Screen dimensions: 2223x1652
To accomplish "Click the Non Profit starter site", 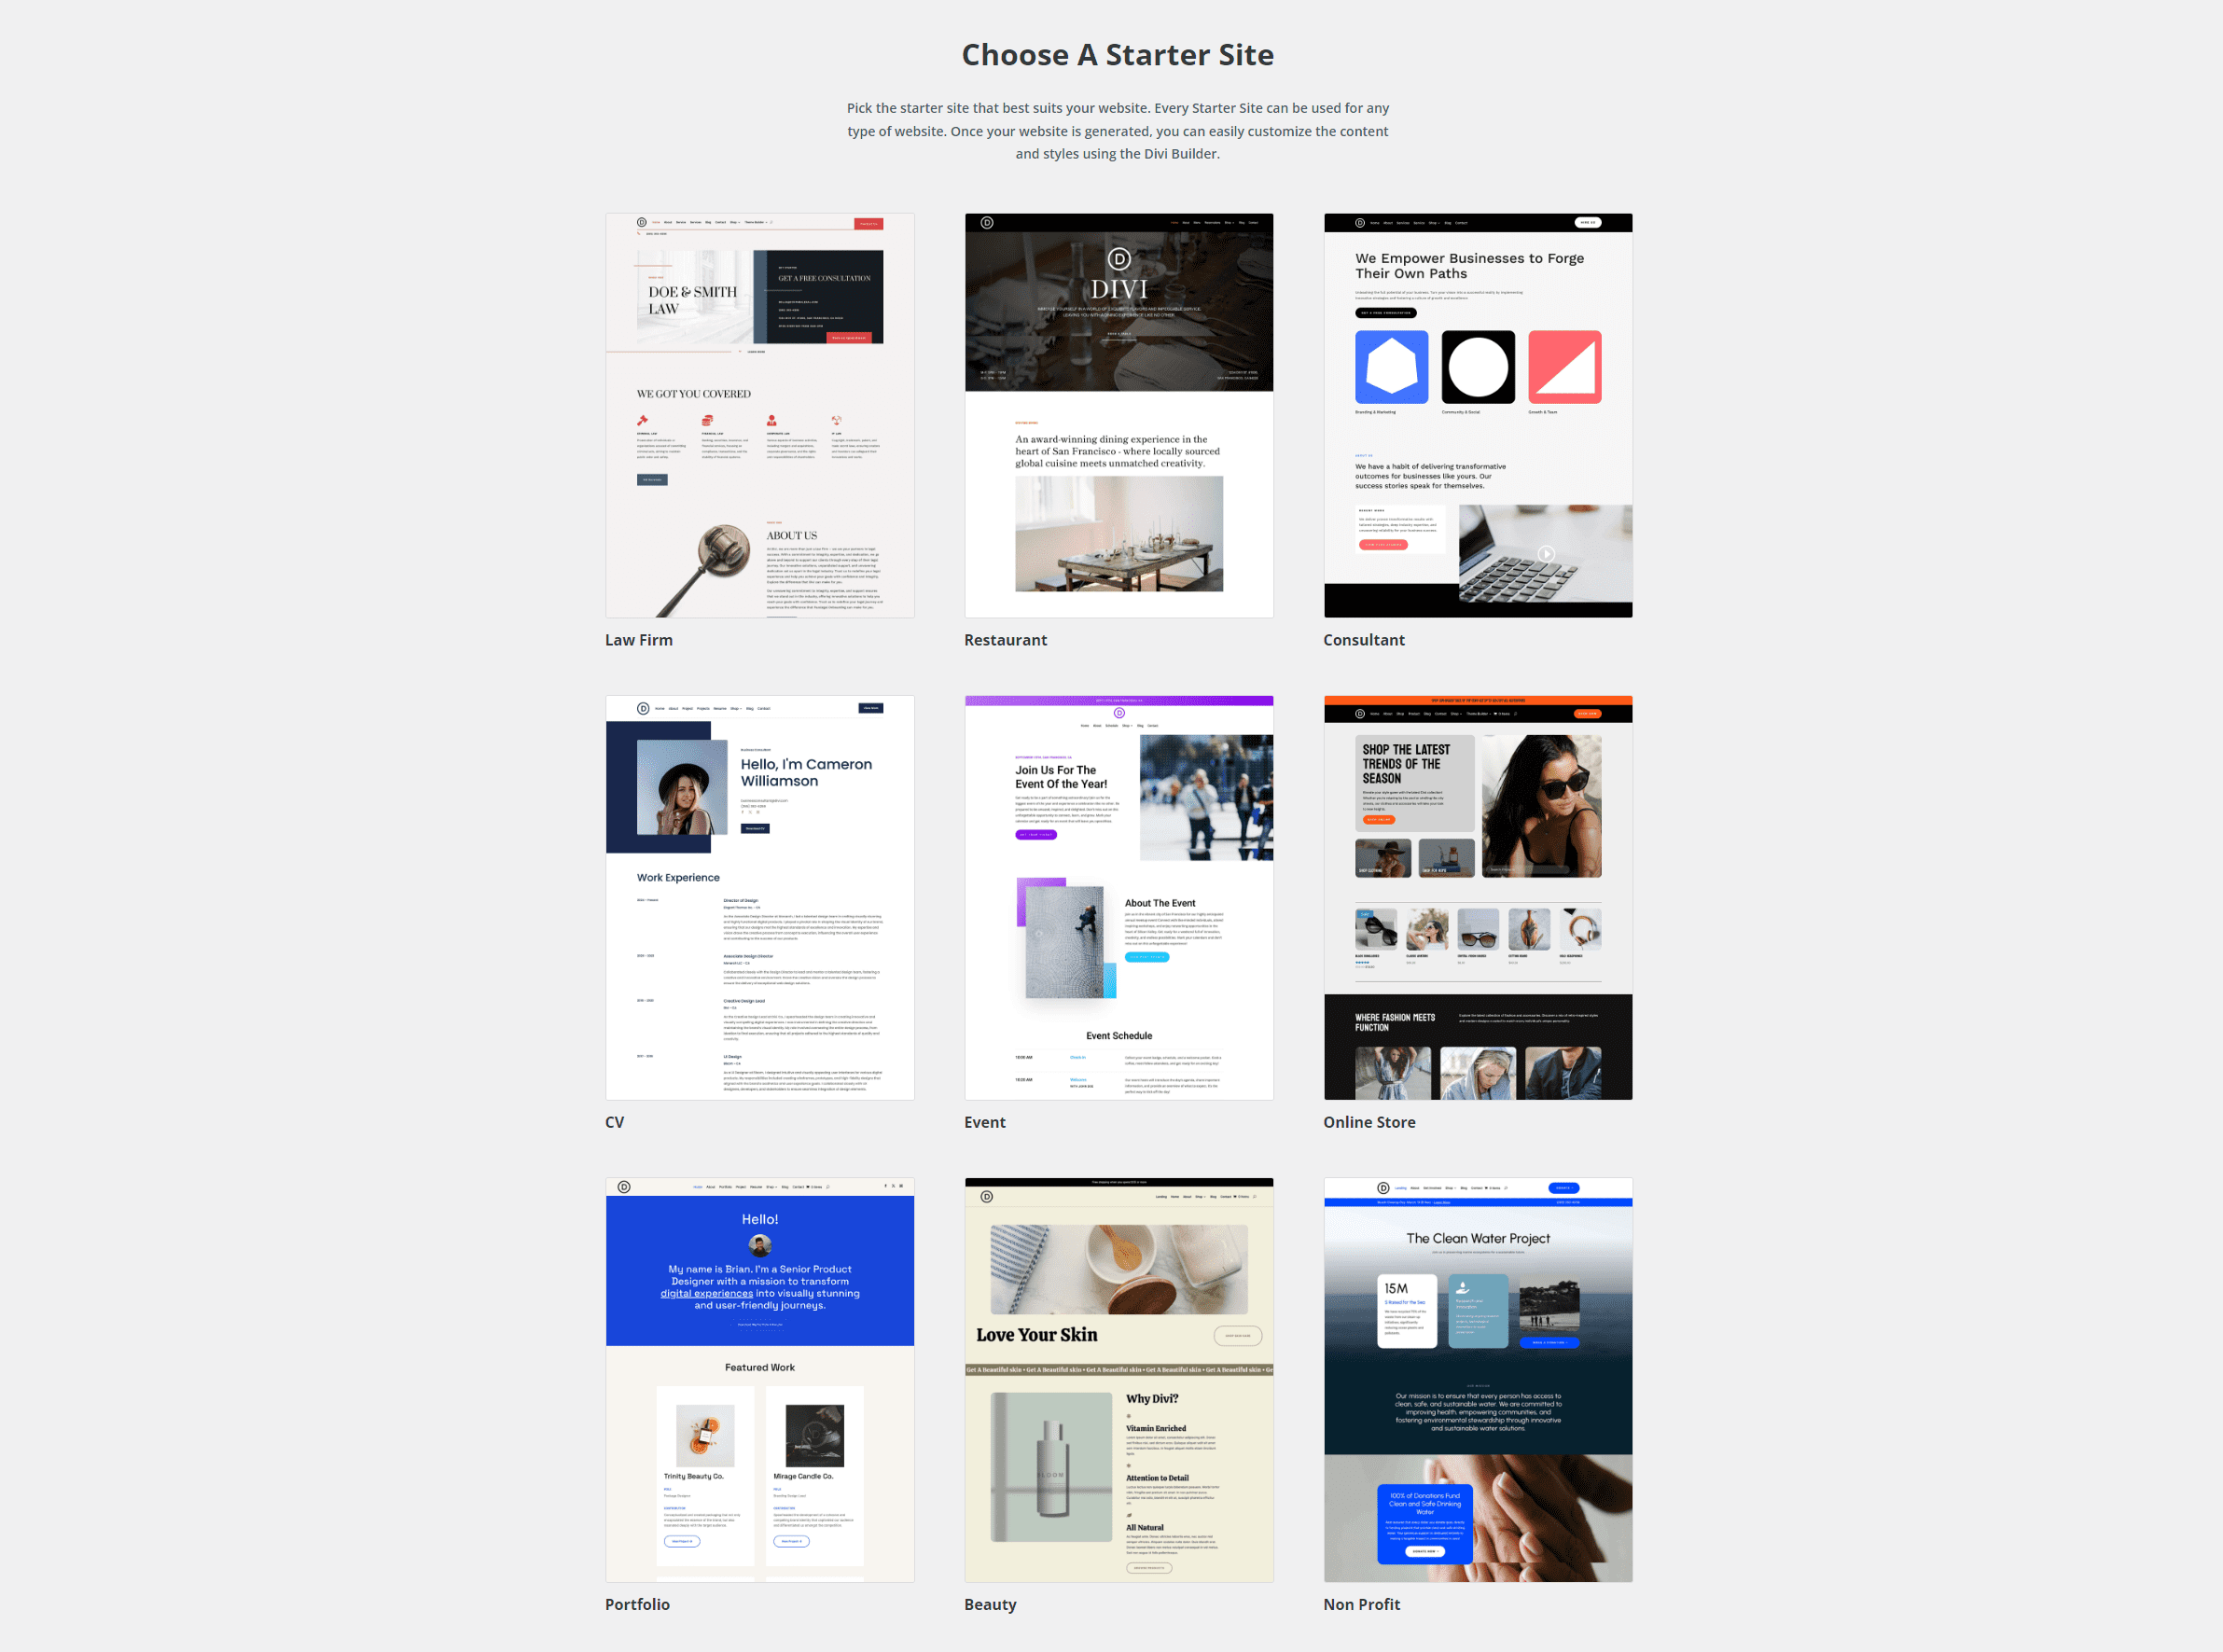I will point(1479,1378).
